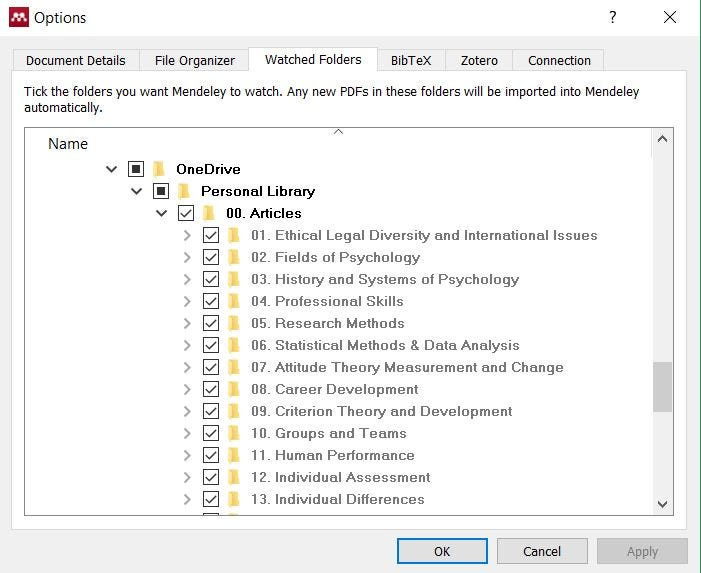Click the OneDrive folder icon
The height and width of the screenshot is (573, 701).
pos(159,169)
